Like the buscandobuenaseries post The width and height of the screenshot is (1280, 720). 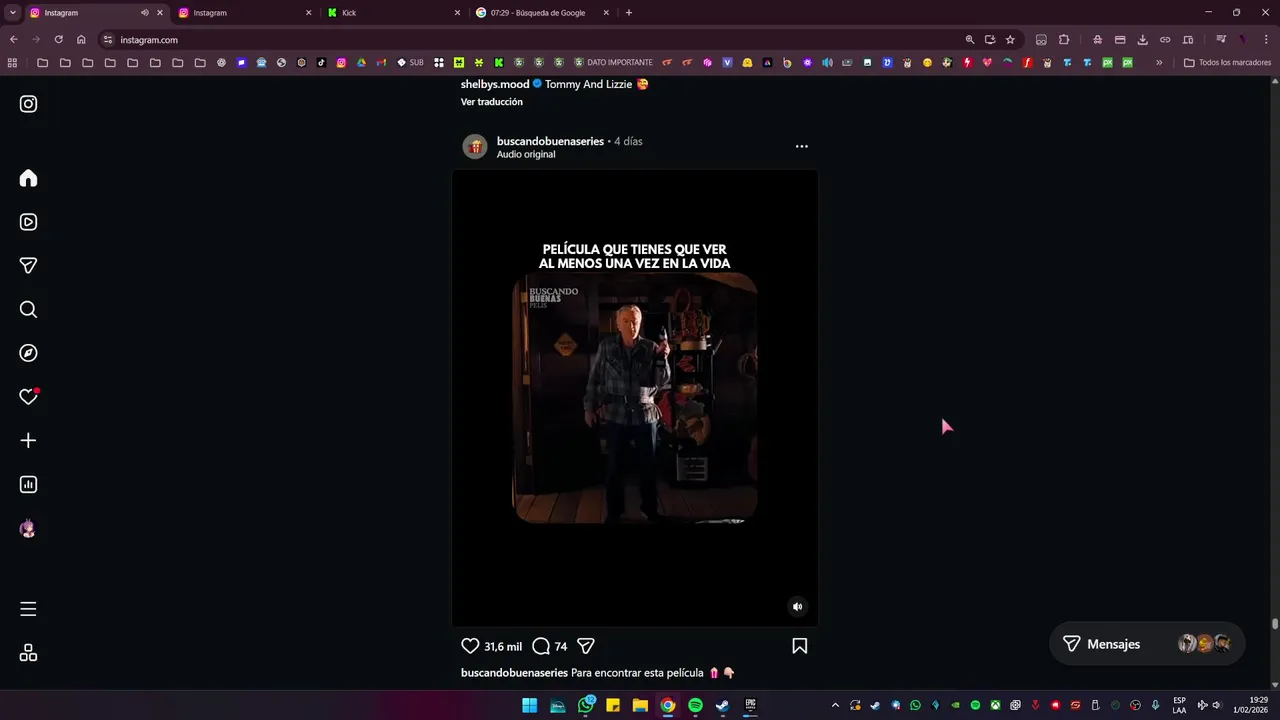tap(470, 646)
